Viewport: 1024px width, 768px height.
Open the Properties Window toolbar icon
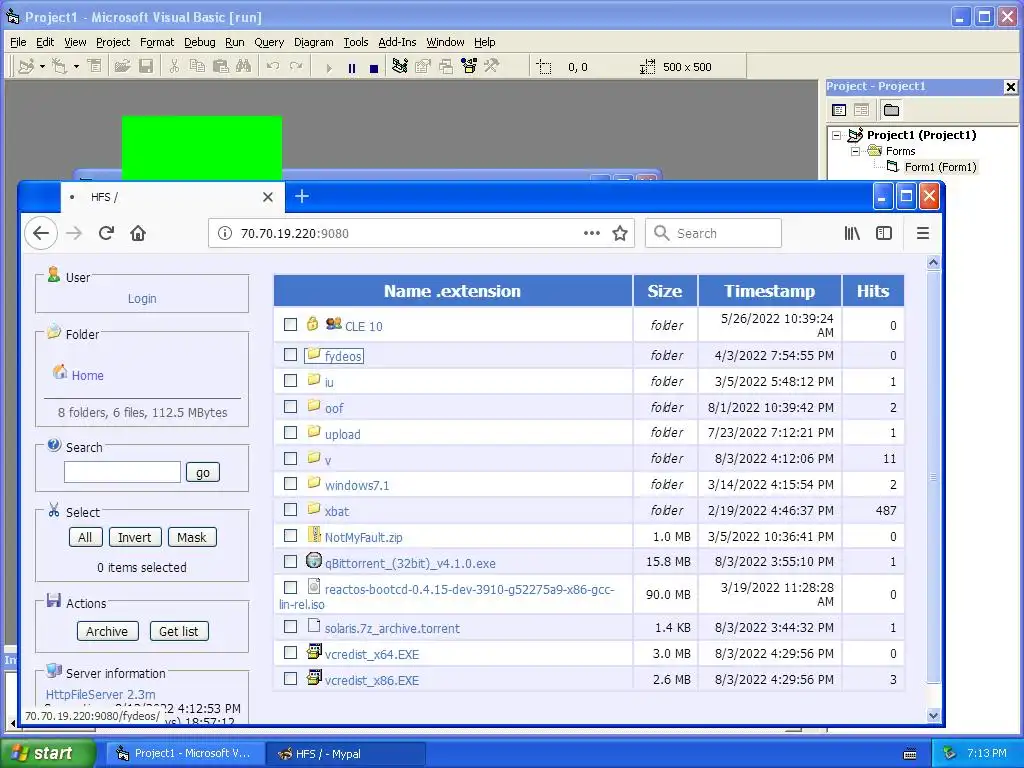coord(423,67)
